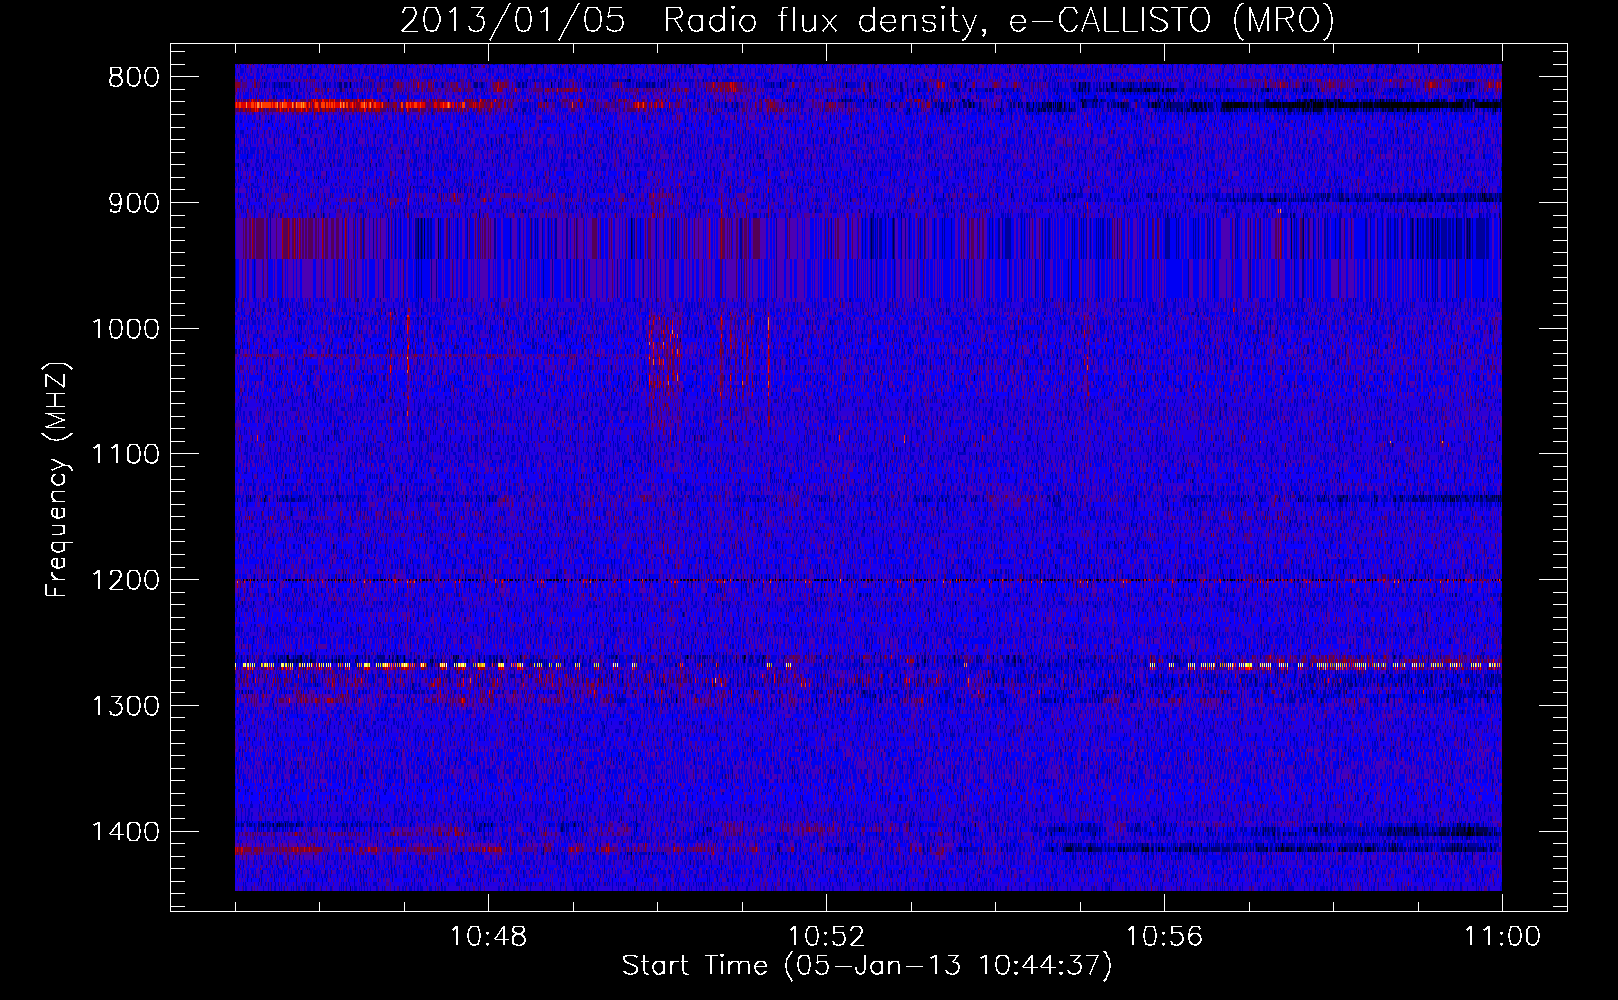Click the plot title '2013/01/05 Radio flux density, e-CALLISTO (MRO)'
The height and width of the screenshot is (1000, 1618).
pos(867,21)
